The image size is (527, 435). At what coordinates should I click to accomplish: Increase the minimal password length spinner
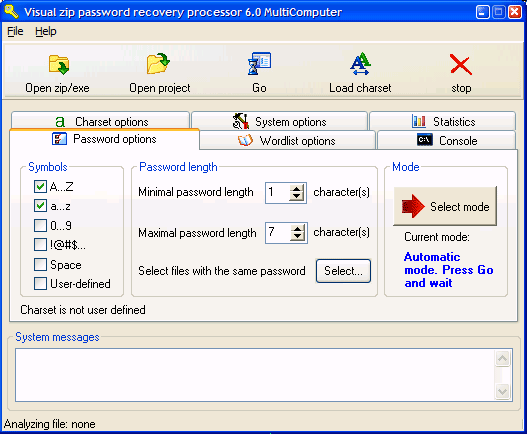(x=296, y=189)
